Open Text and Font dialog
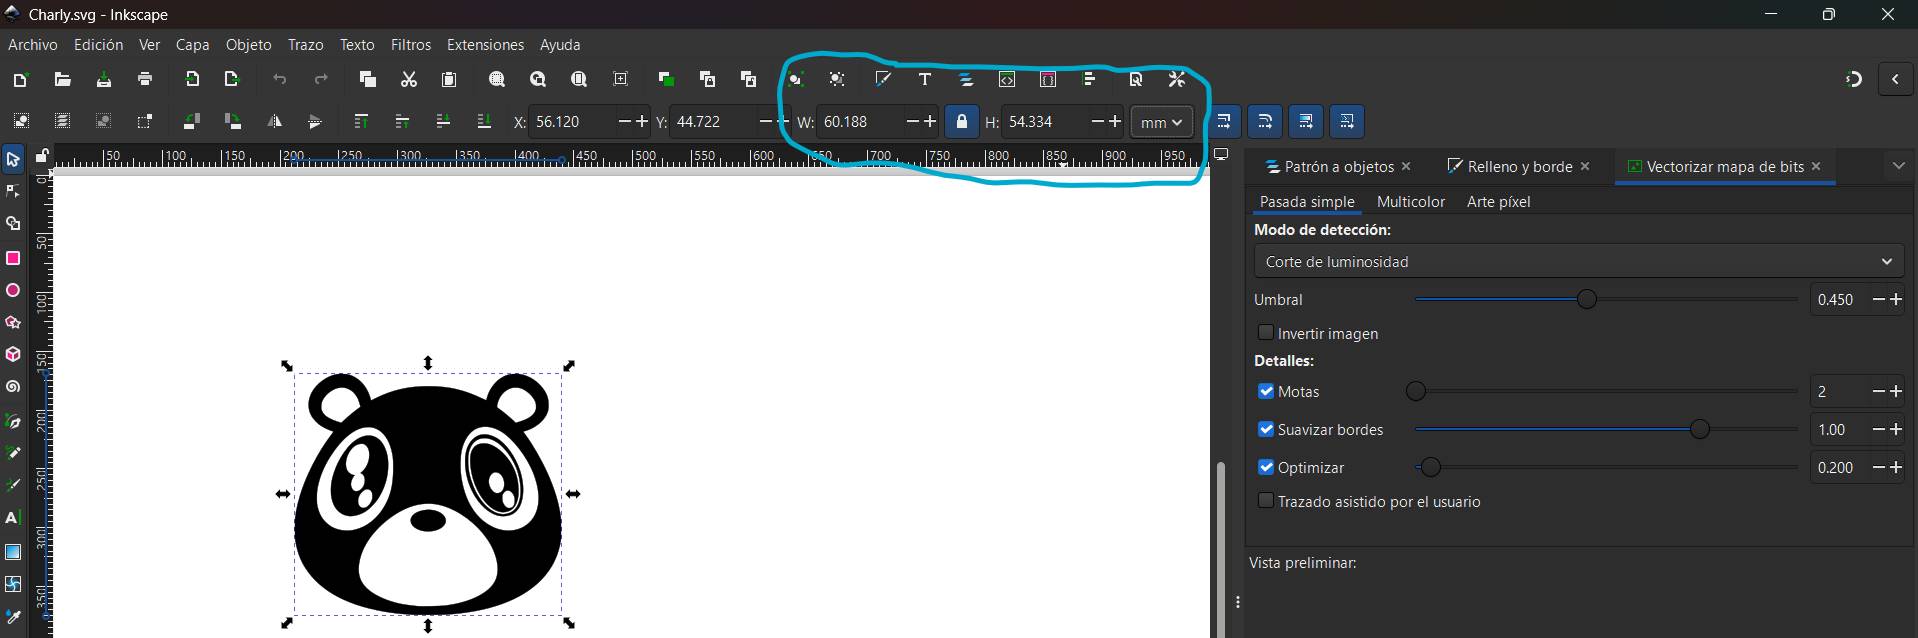The width and height of the screenshot is (1918, 638). pos(925,80)
